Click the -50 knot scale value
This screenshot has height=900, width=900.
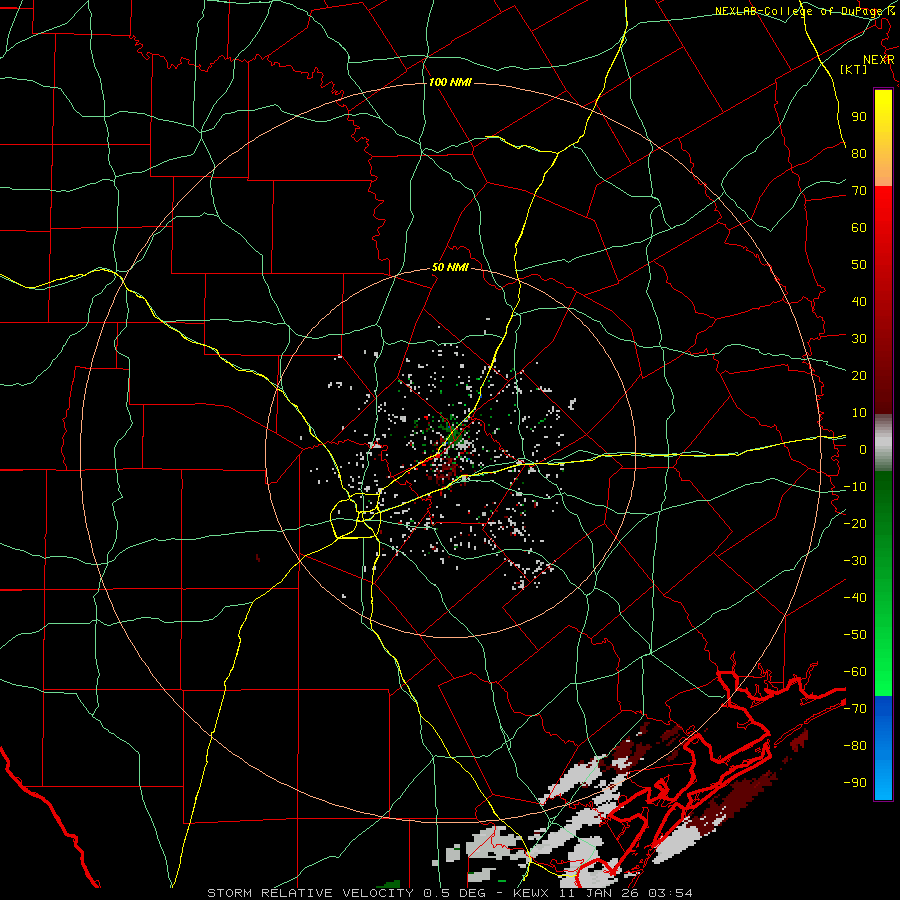point(855,635)
